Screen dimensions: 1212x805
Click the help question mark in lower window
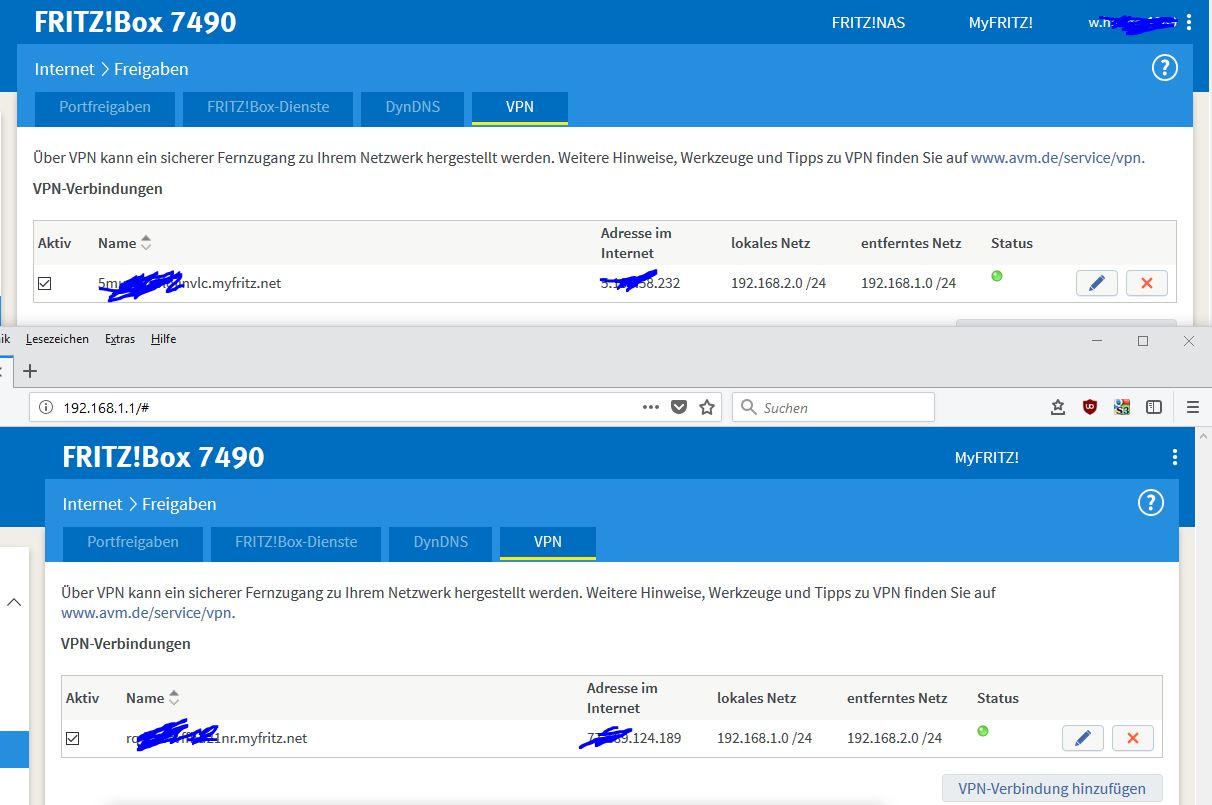pos(1151,503)
